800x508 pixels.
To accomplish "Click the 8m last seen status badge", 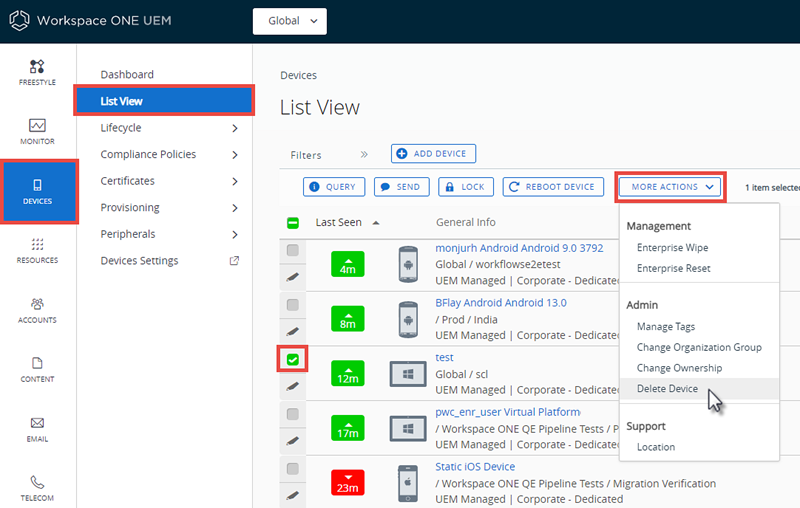I will [x=347, y=319].
